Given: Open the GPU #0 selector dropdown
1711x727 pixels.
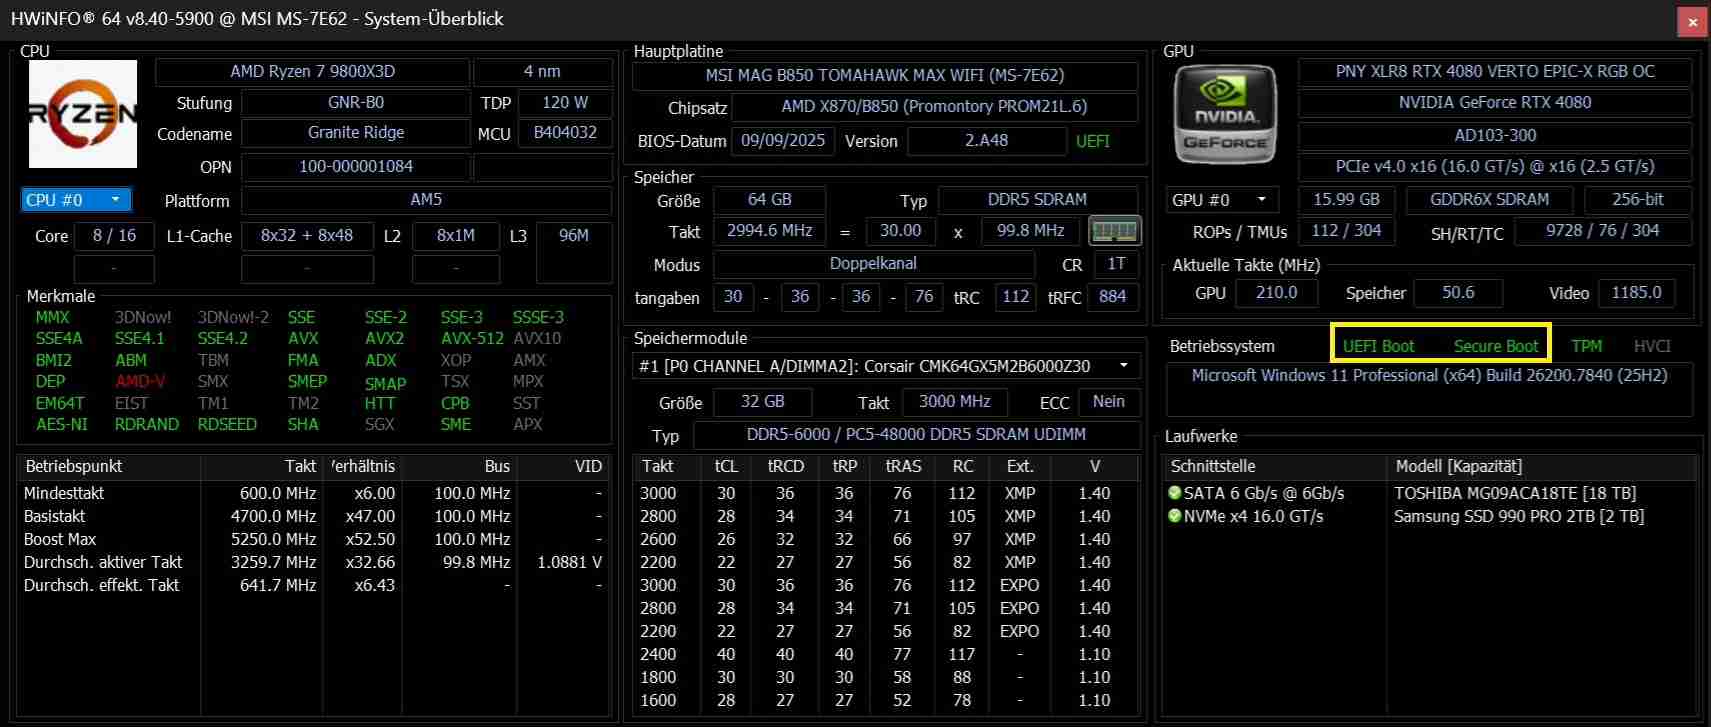Looking at the screenshot, I should (1222, 200).
